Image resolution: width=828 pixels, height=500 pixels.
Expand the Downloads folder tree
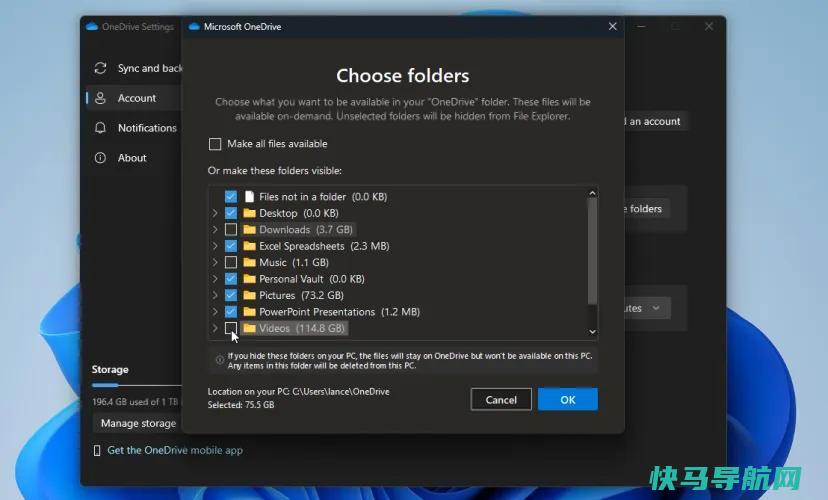click(x=215, y=229)
